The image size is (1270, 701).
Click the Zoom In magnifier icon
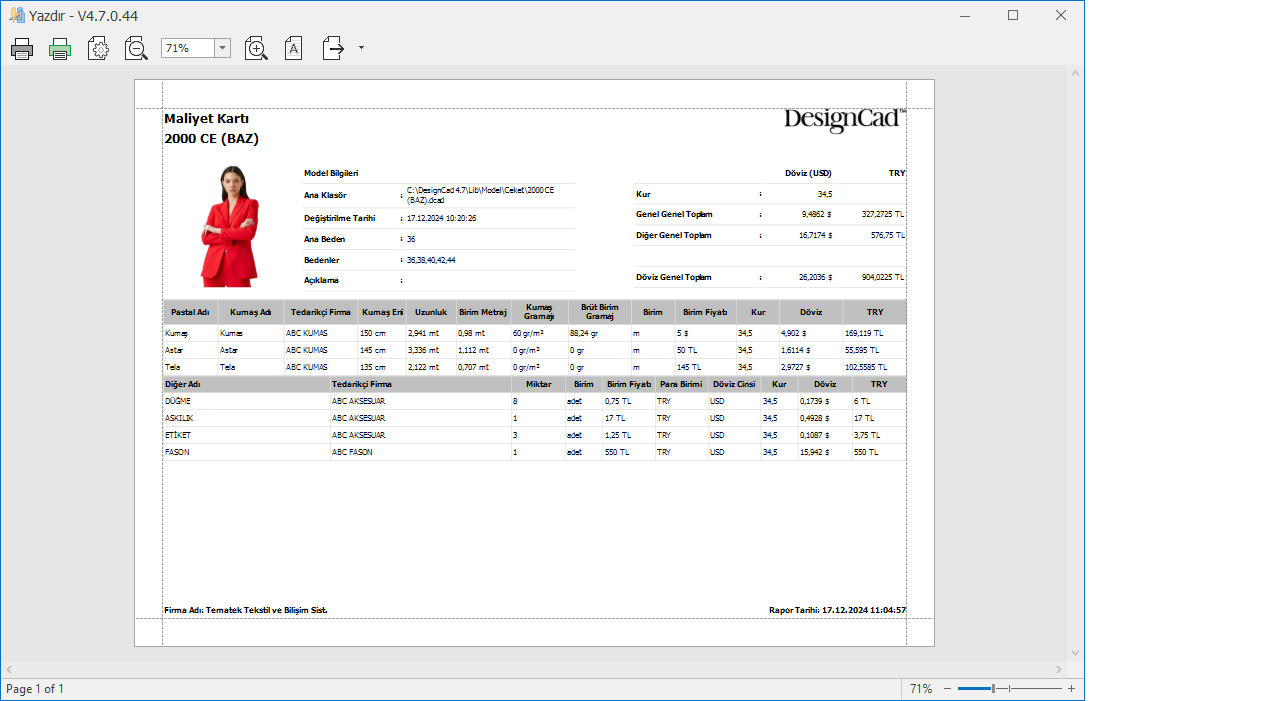tap(256, 48)
